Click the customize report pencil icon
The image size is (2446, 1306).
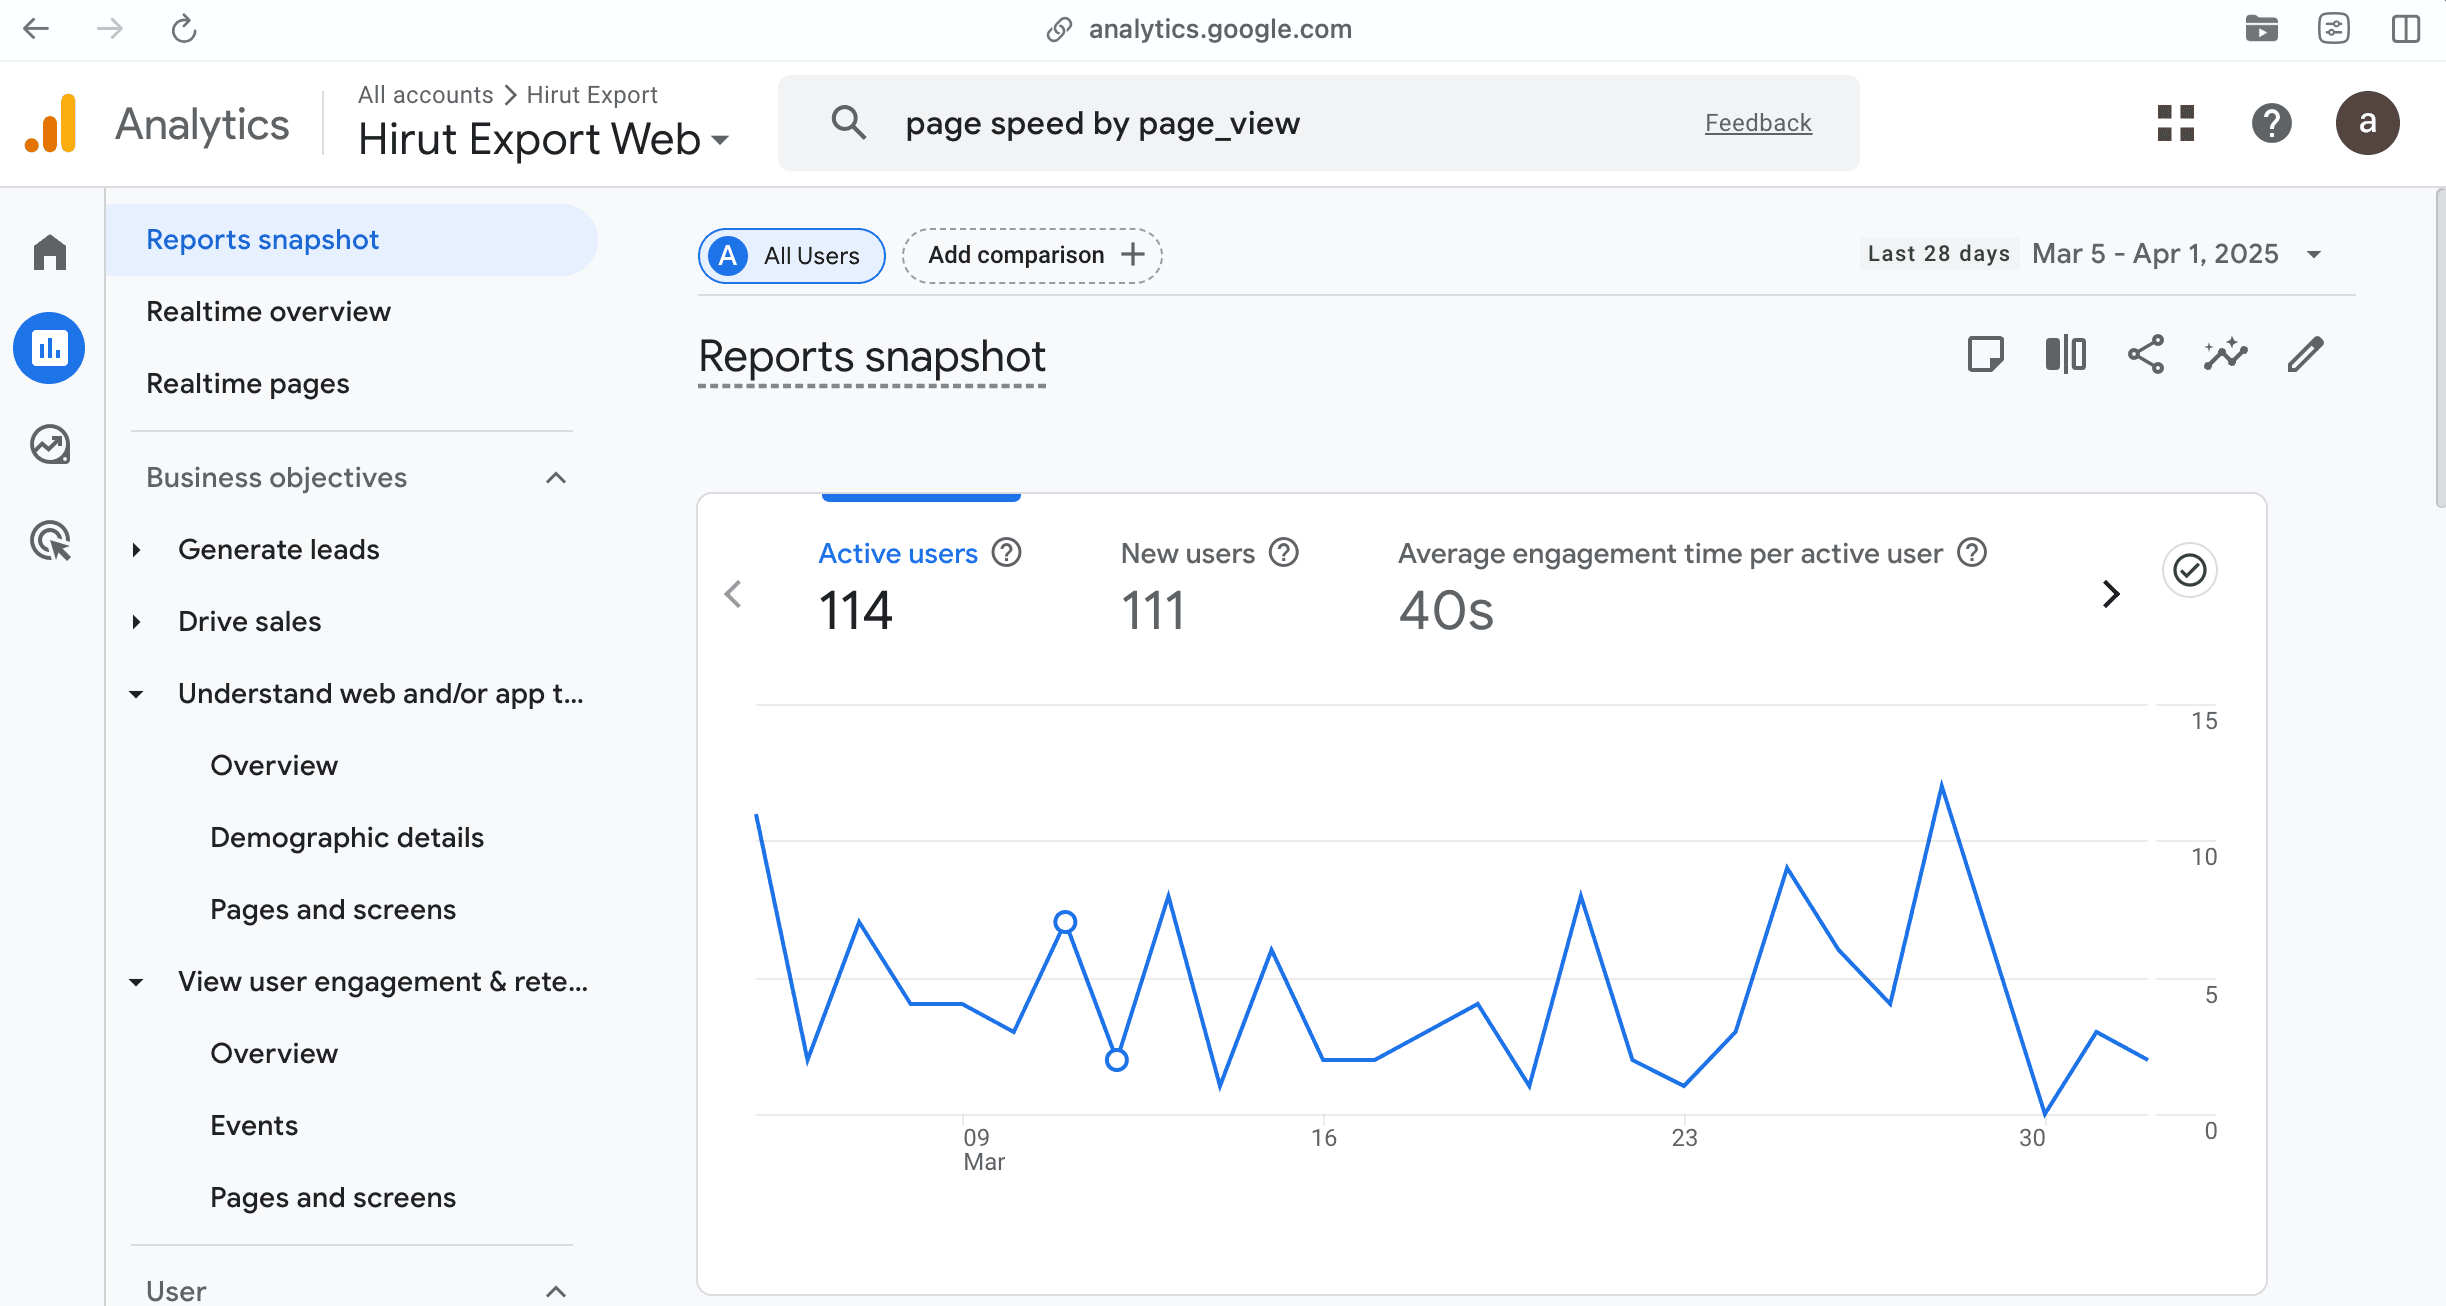(x=2306, y=355)
